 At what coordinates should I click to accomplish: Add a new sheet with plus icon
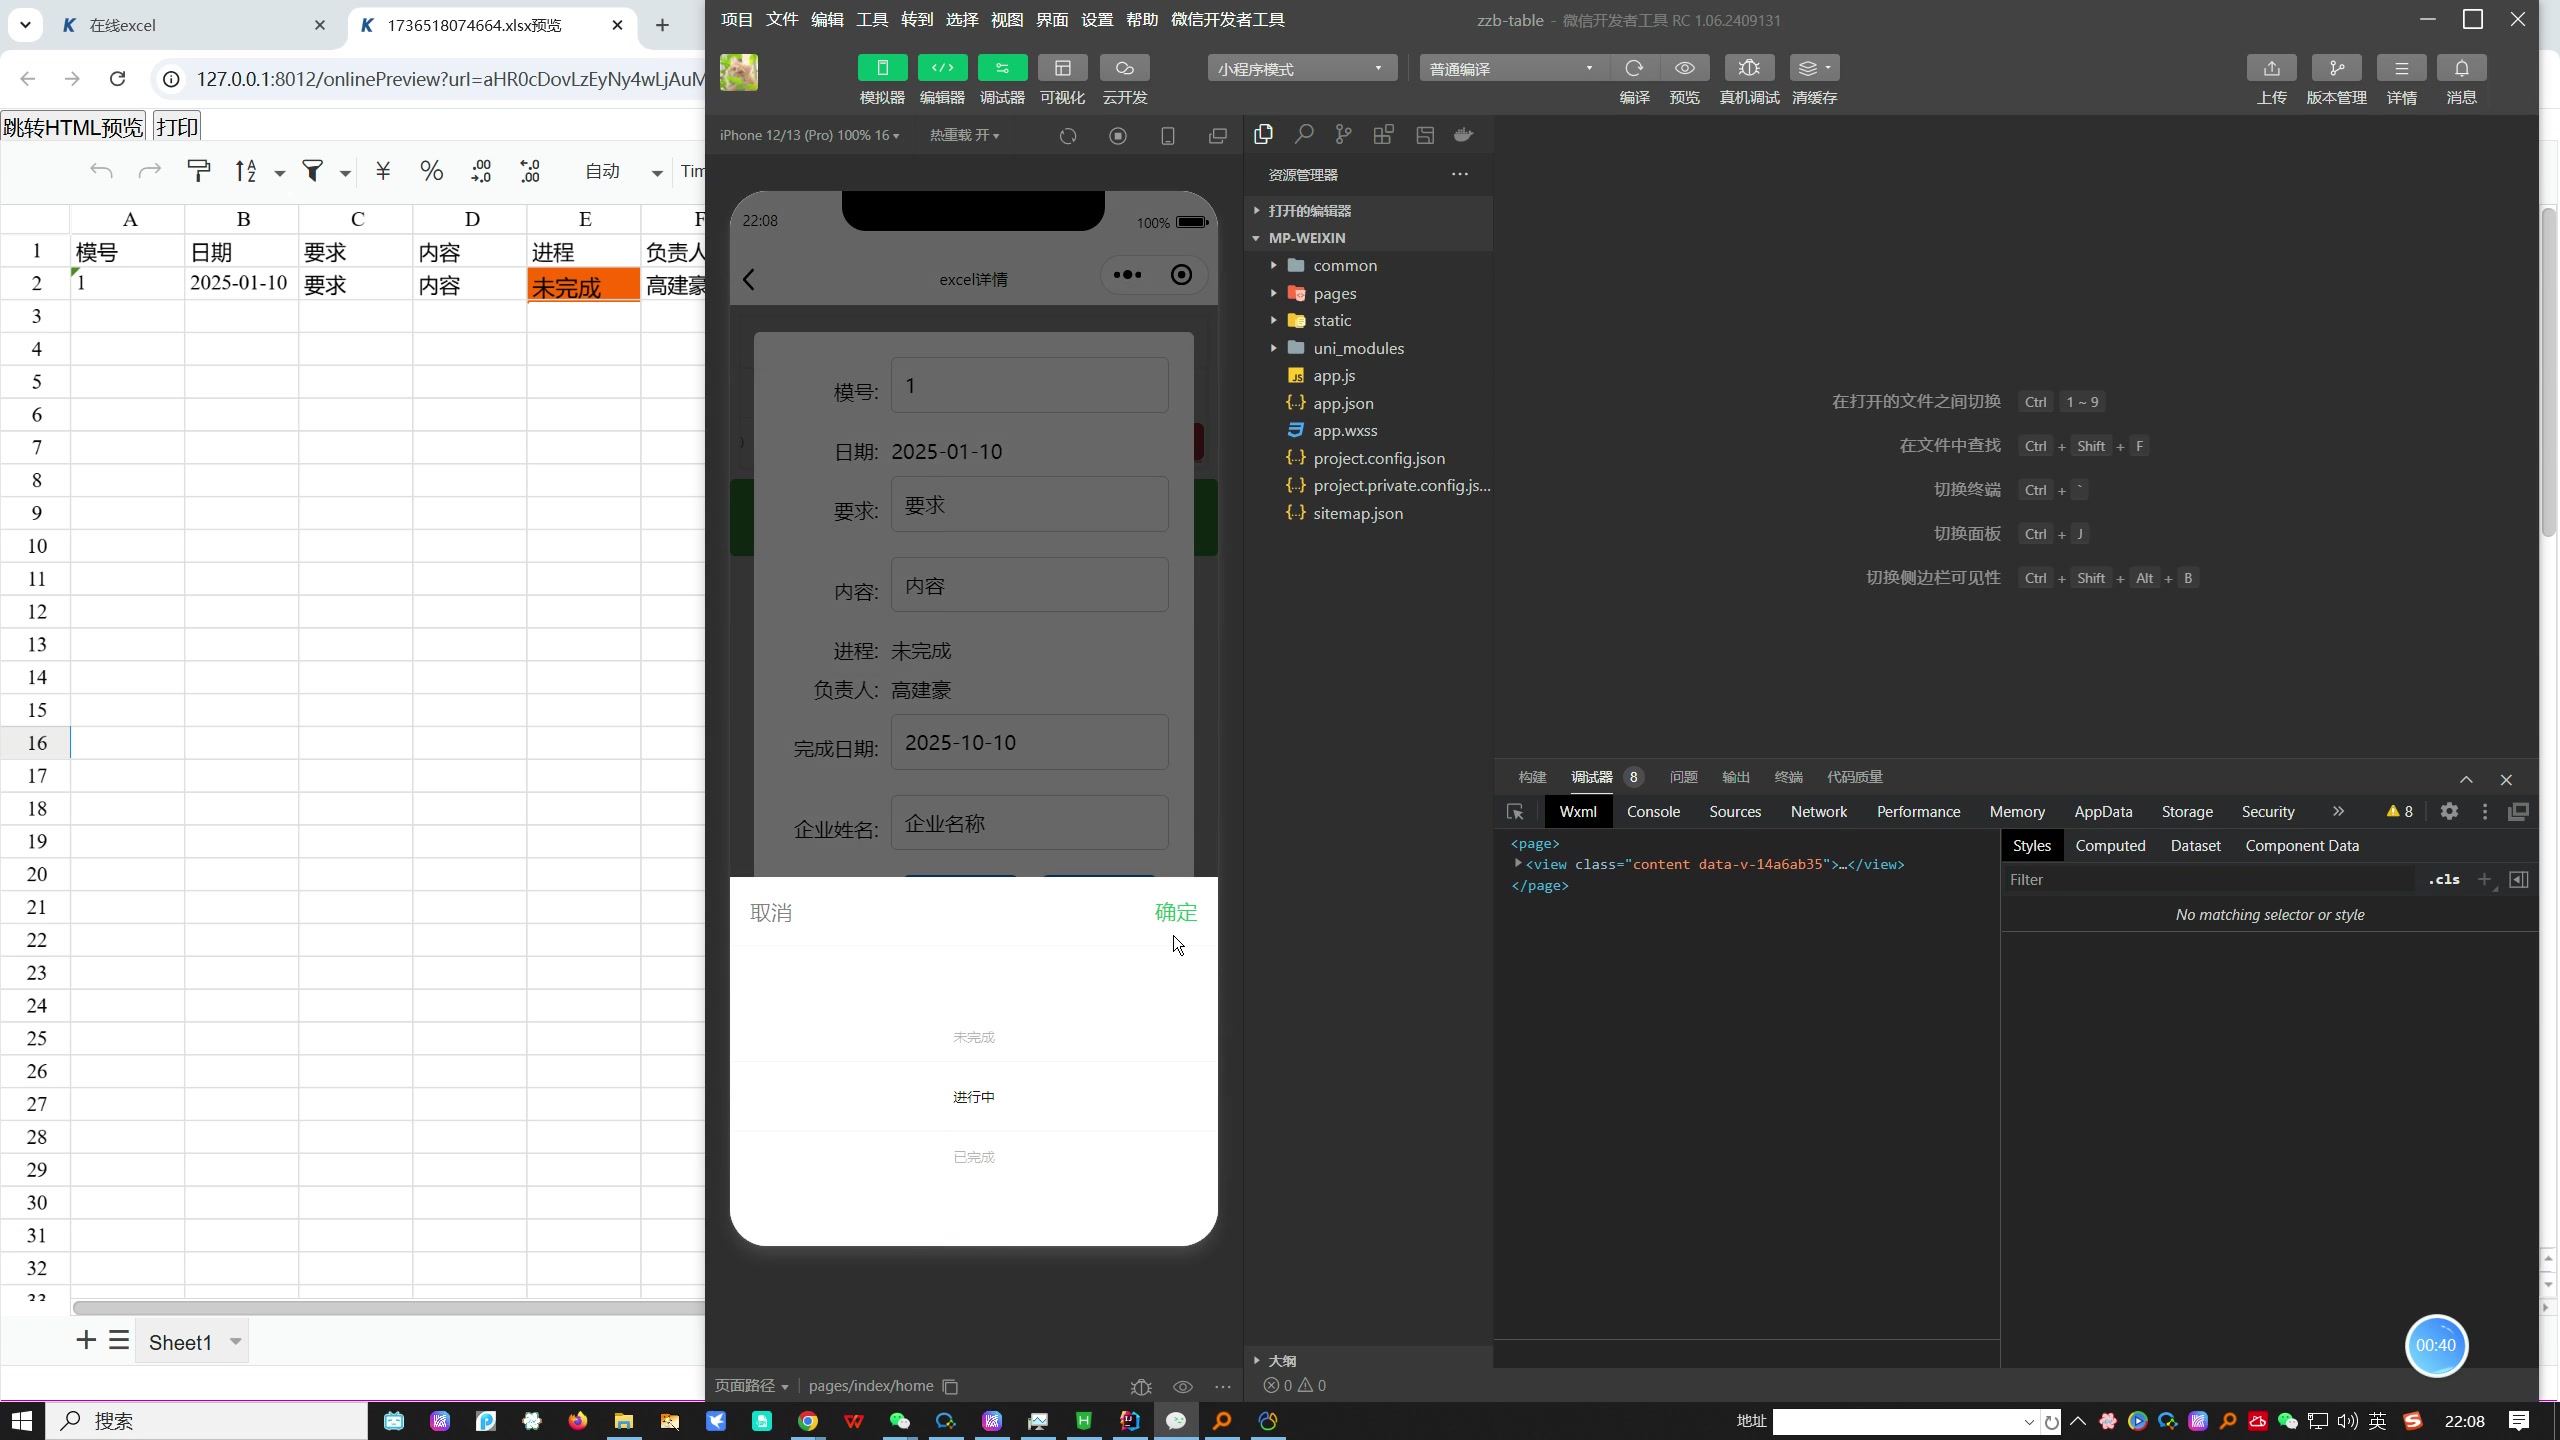[x=86, y=1340]
